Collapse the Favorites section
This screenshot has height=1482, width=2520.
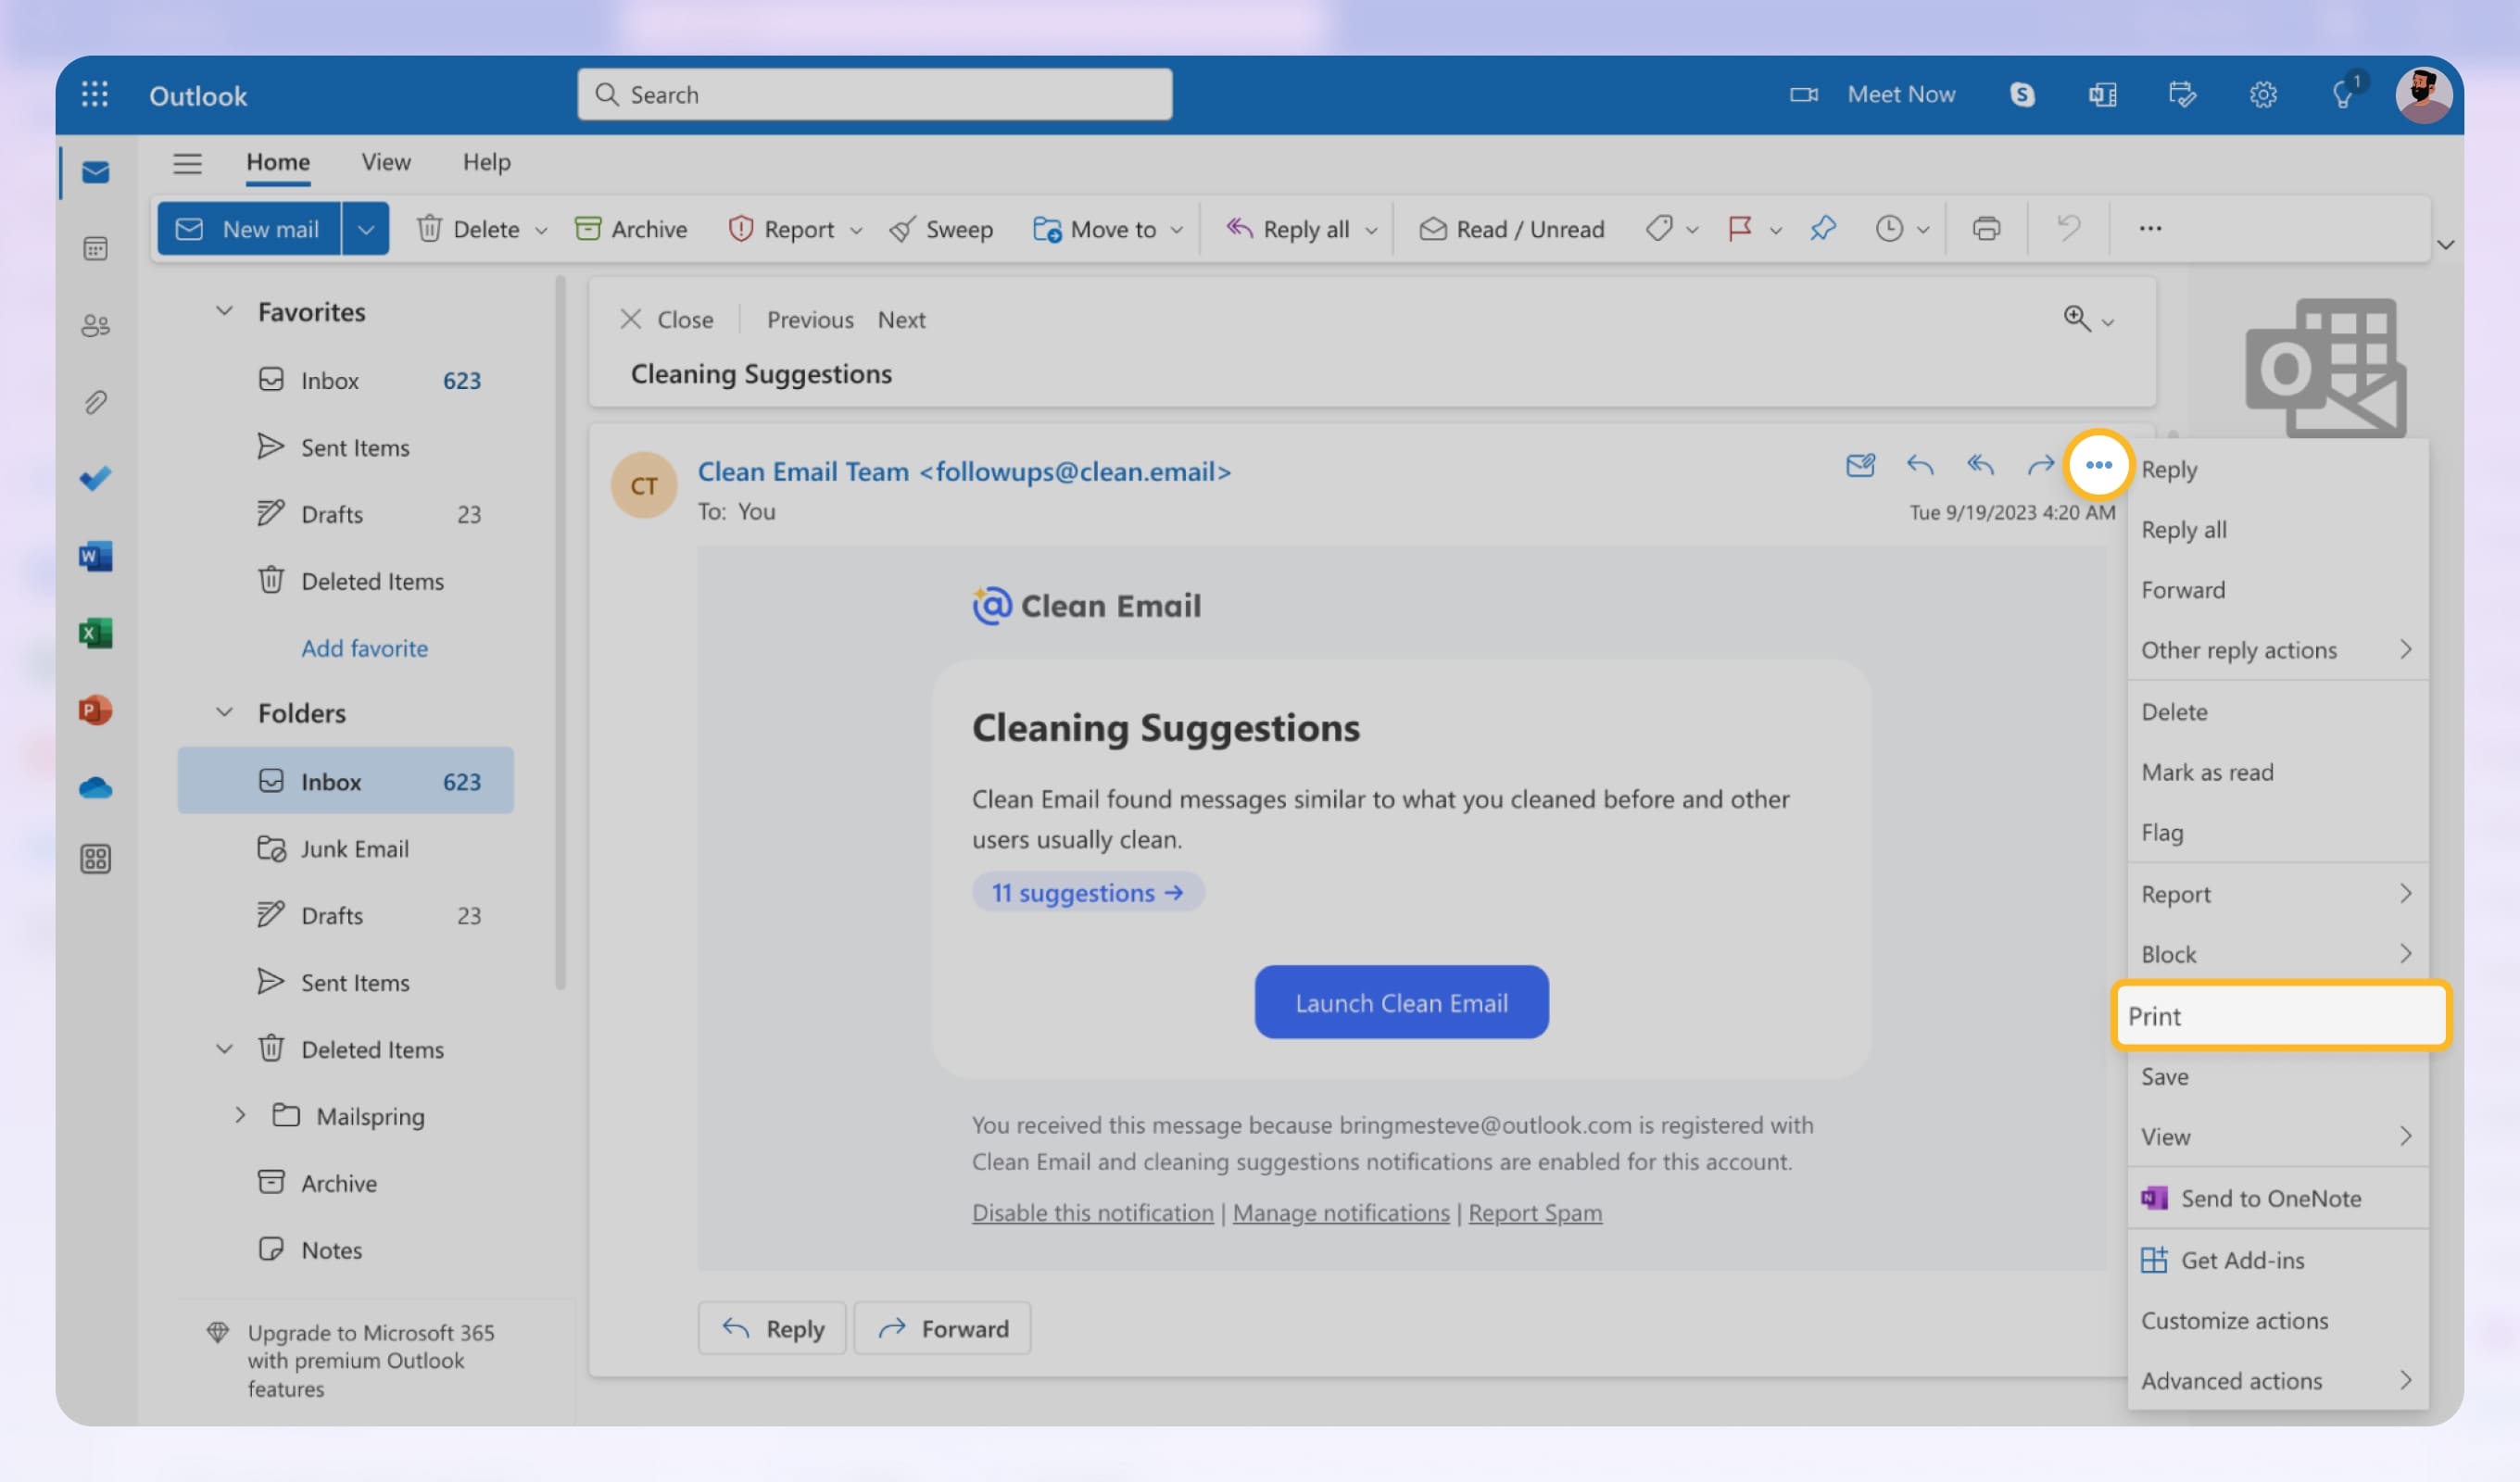tap(224, 311)
